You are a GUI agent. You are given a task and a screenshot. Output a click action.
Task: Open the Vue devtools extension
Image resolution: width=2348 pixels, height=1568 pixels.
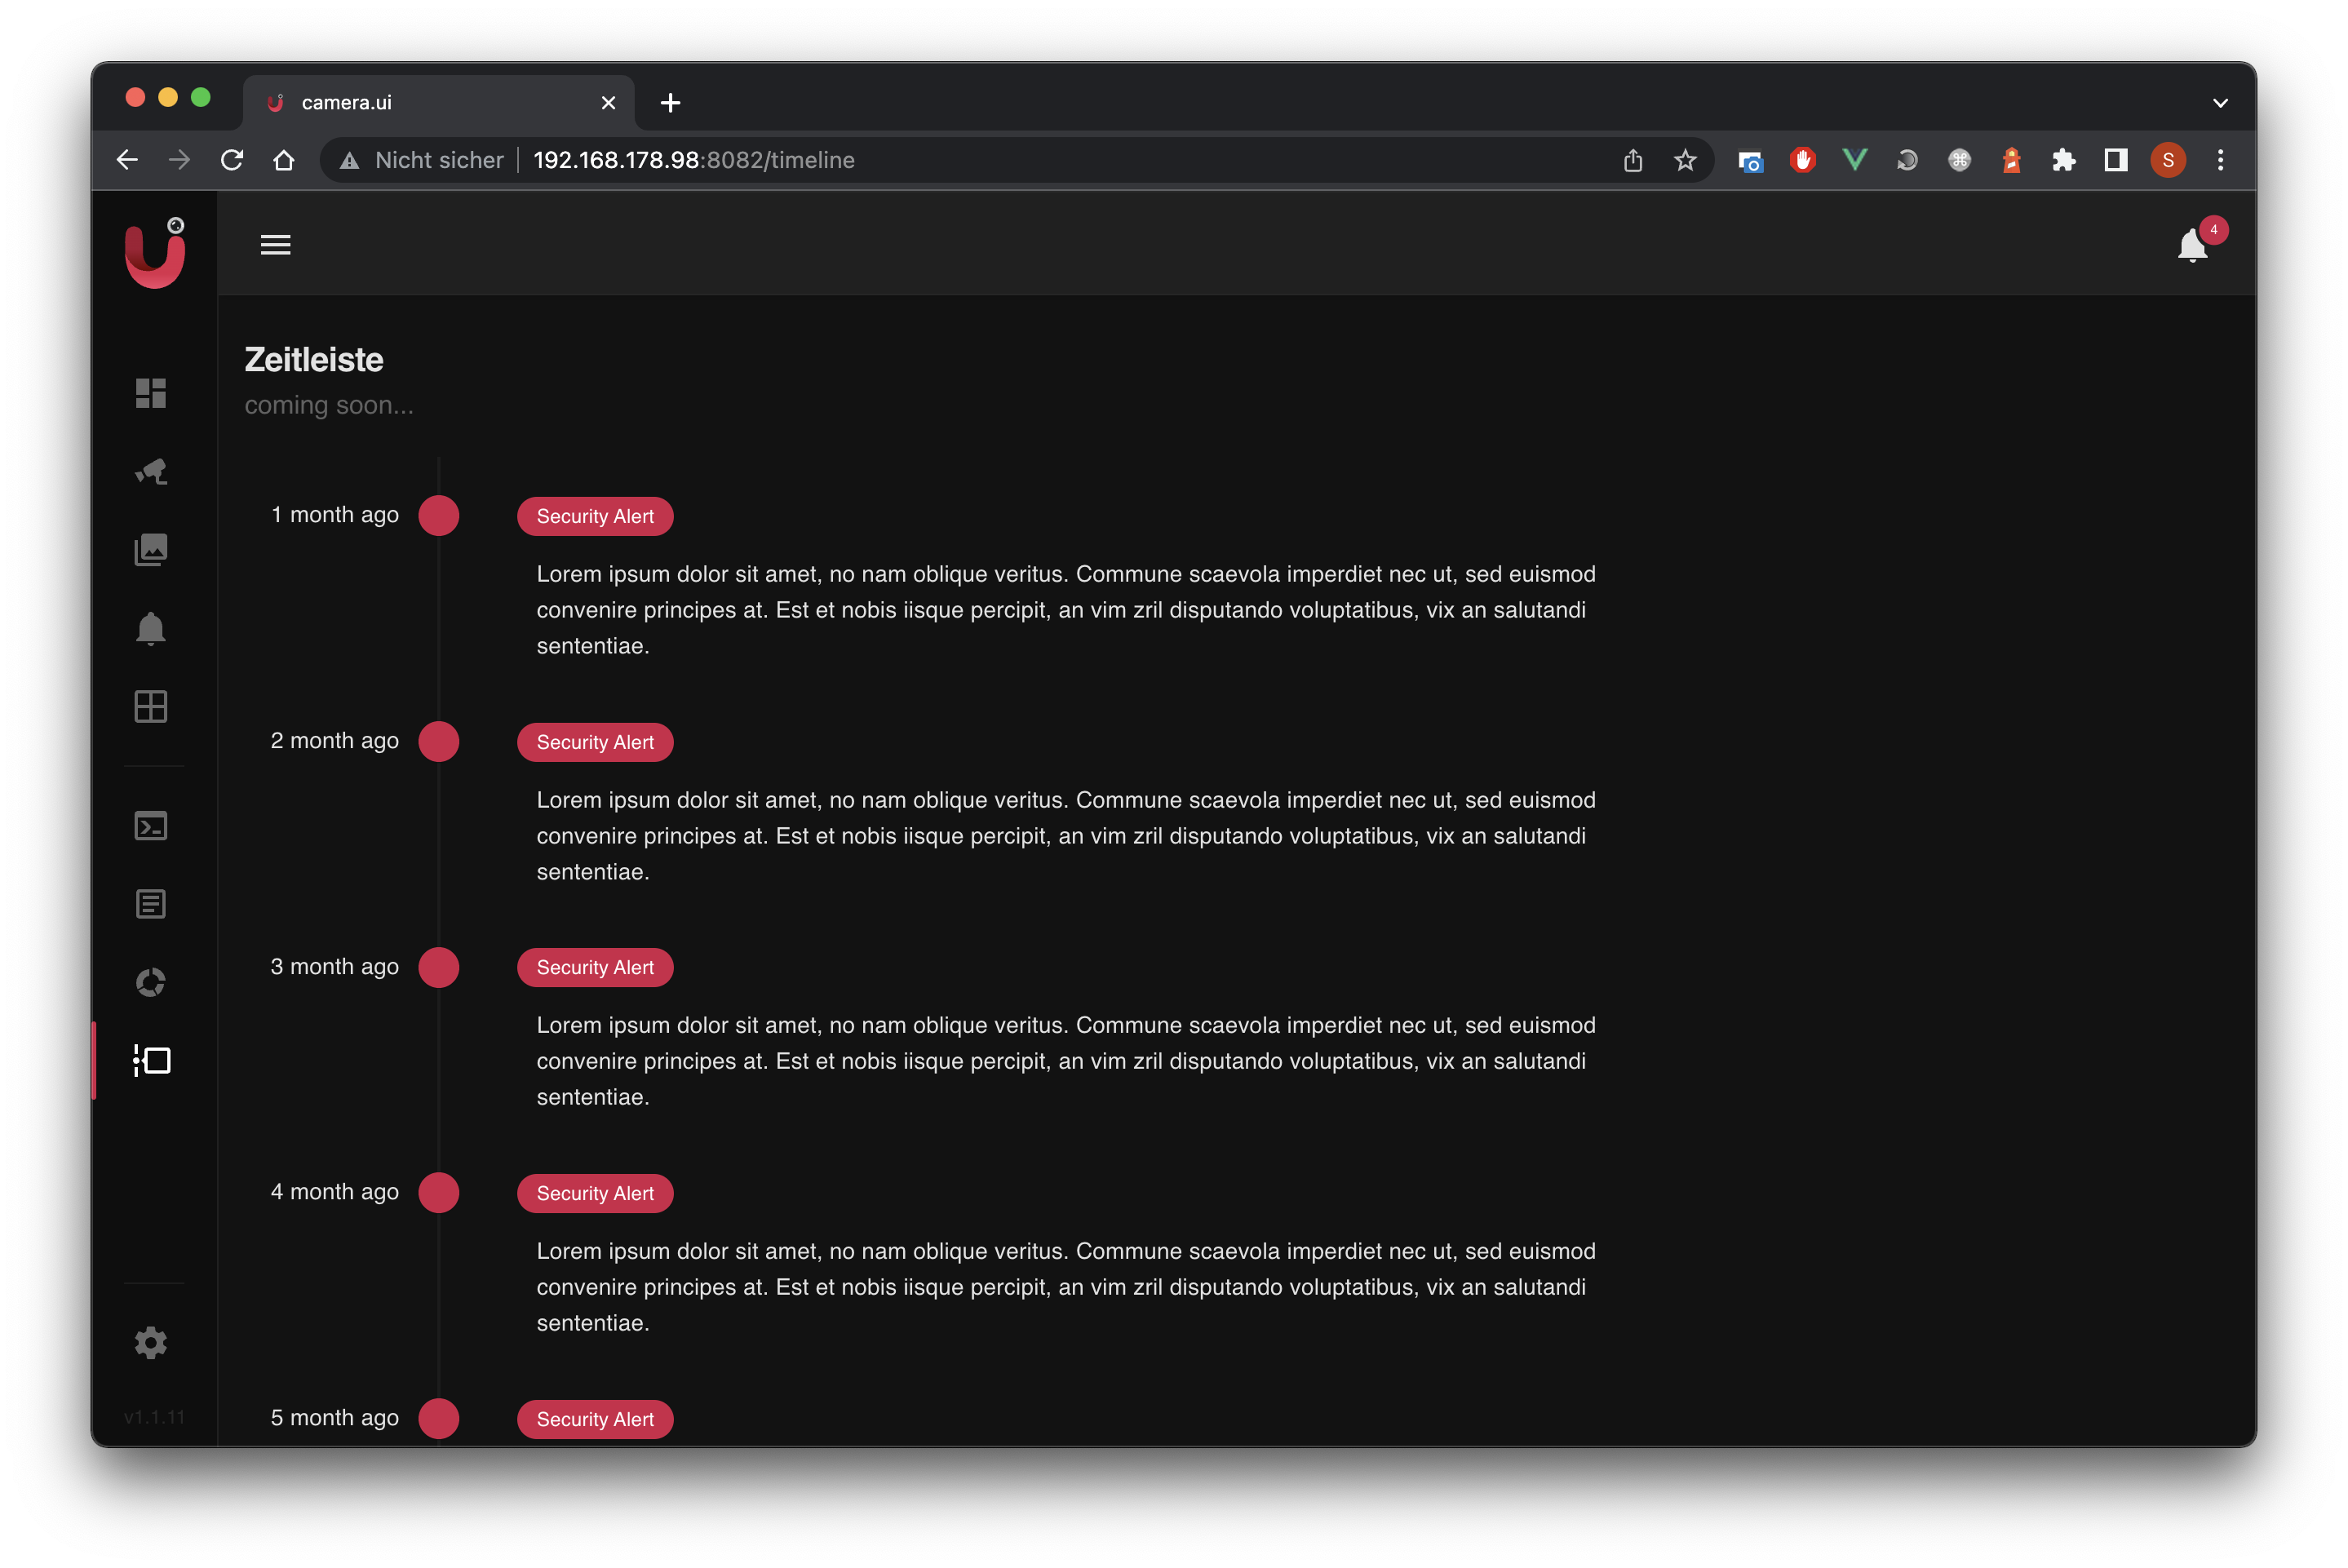tap(1855, 160)
